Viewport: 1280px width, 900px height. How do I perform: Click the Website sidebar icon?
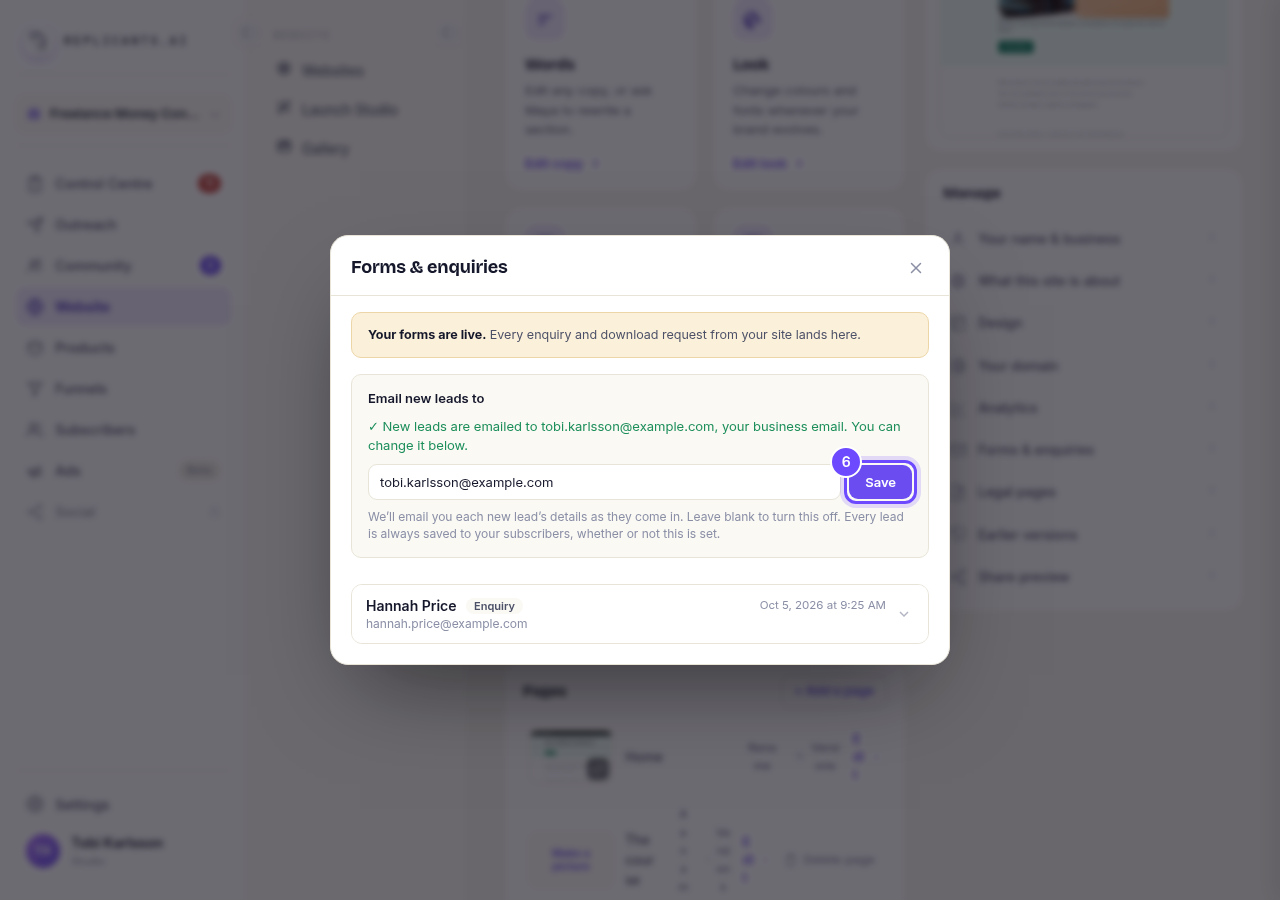(36, 306)
